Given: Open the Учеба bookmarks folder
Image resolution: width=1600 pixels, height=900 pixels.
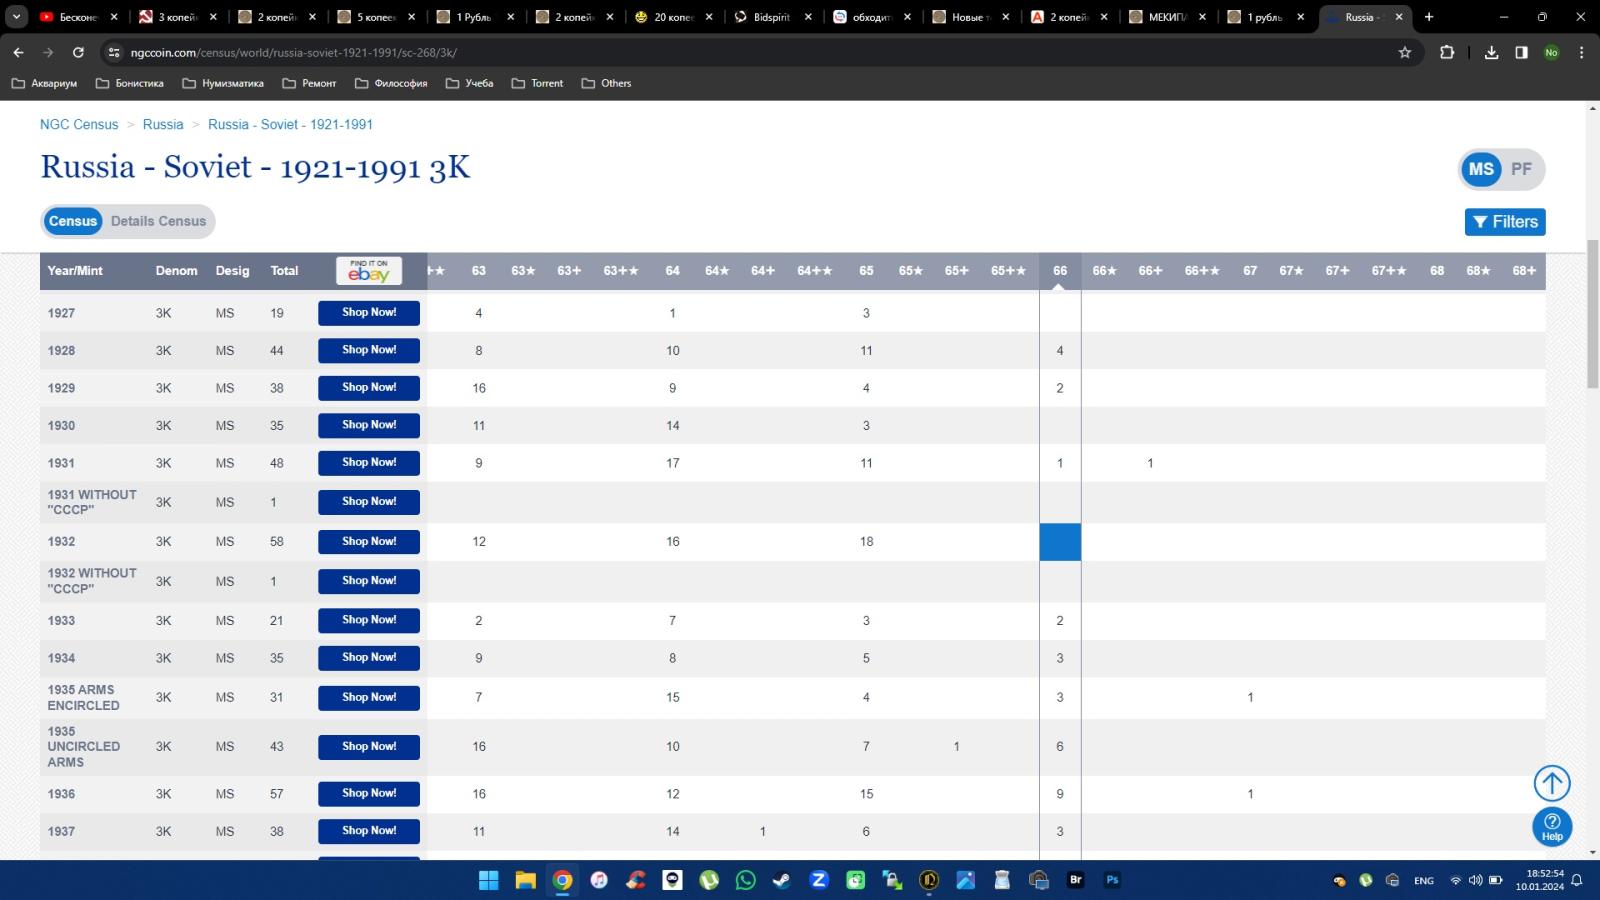Looking at the screenshot, I should [x=469, y=83].
